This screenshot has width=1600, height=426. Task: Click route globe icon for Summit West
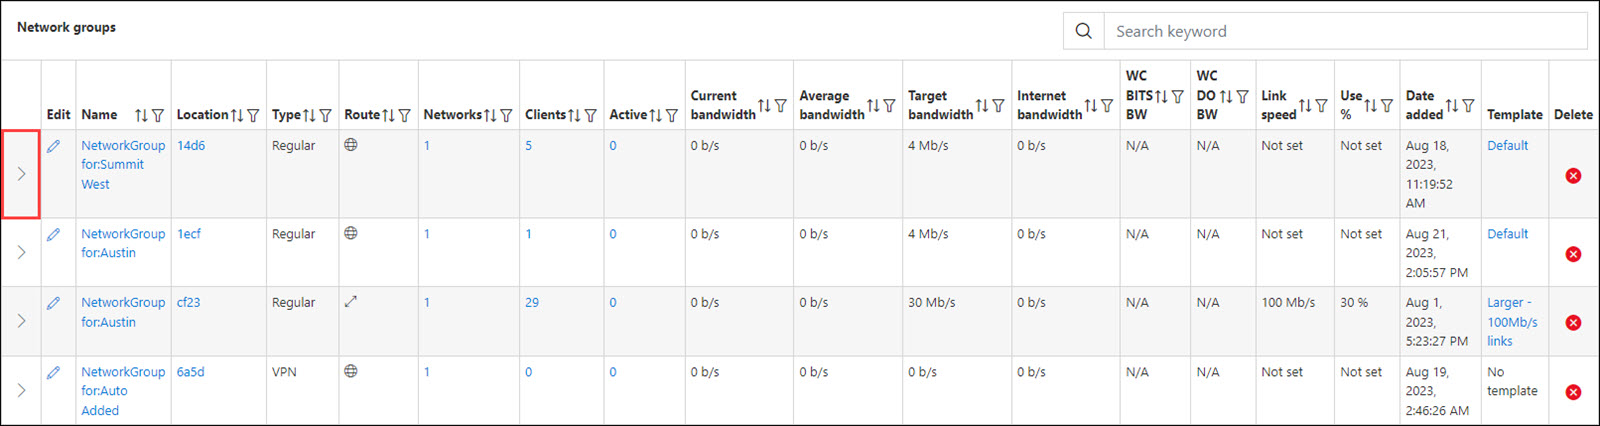351,145
